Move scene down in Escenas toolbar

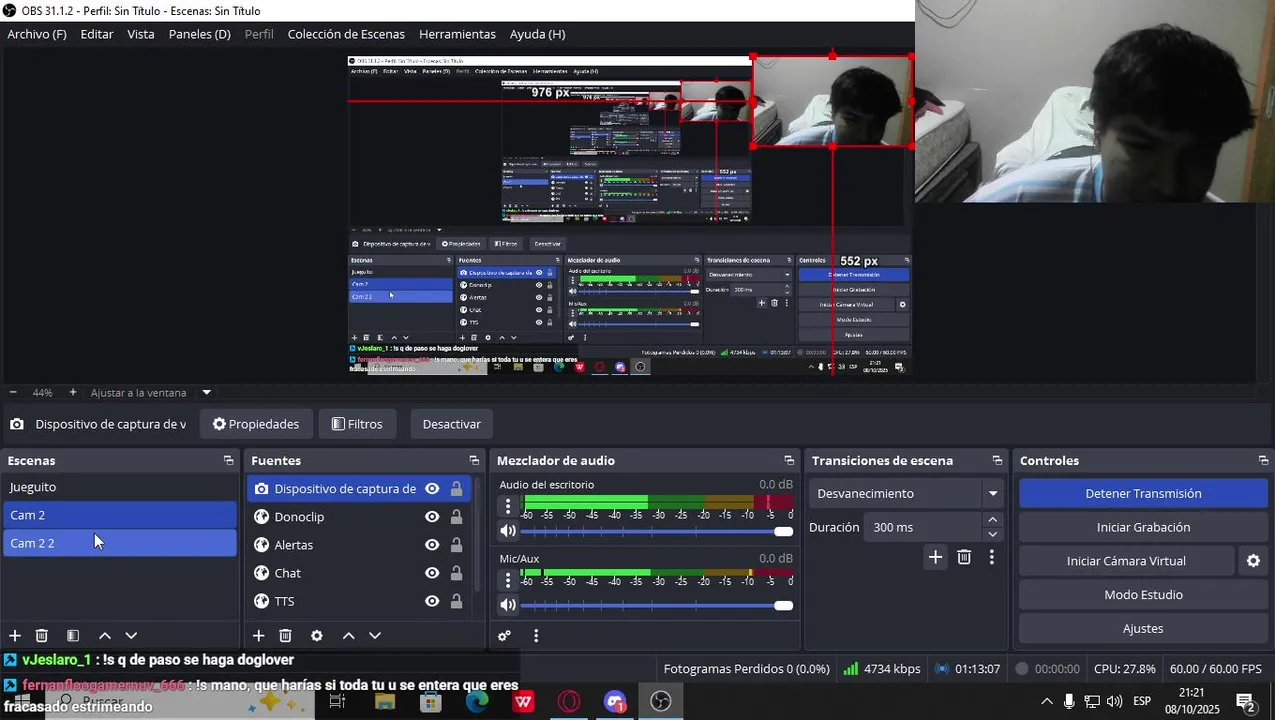(131, 636)
